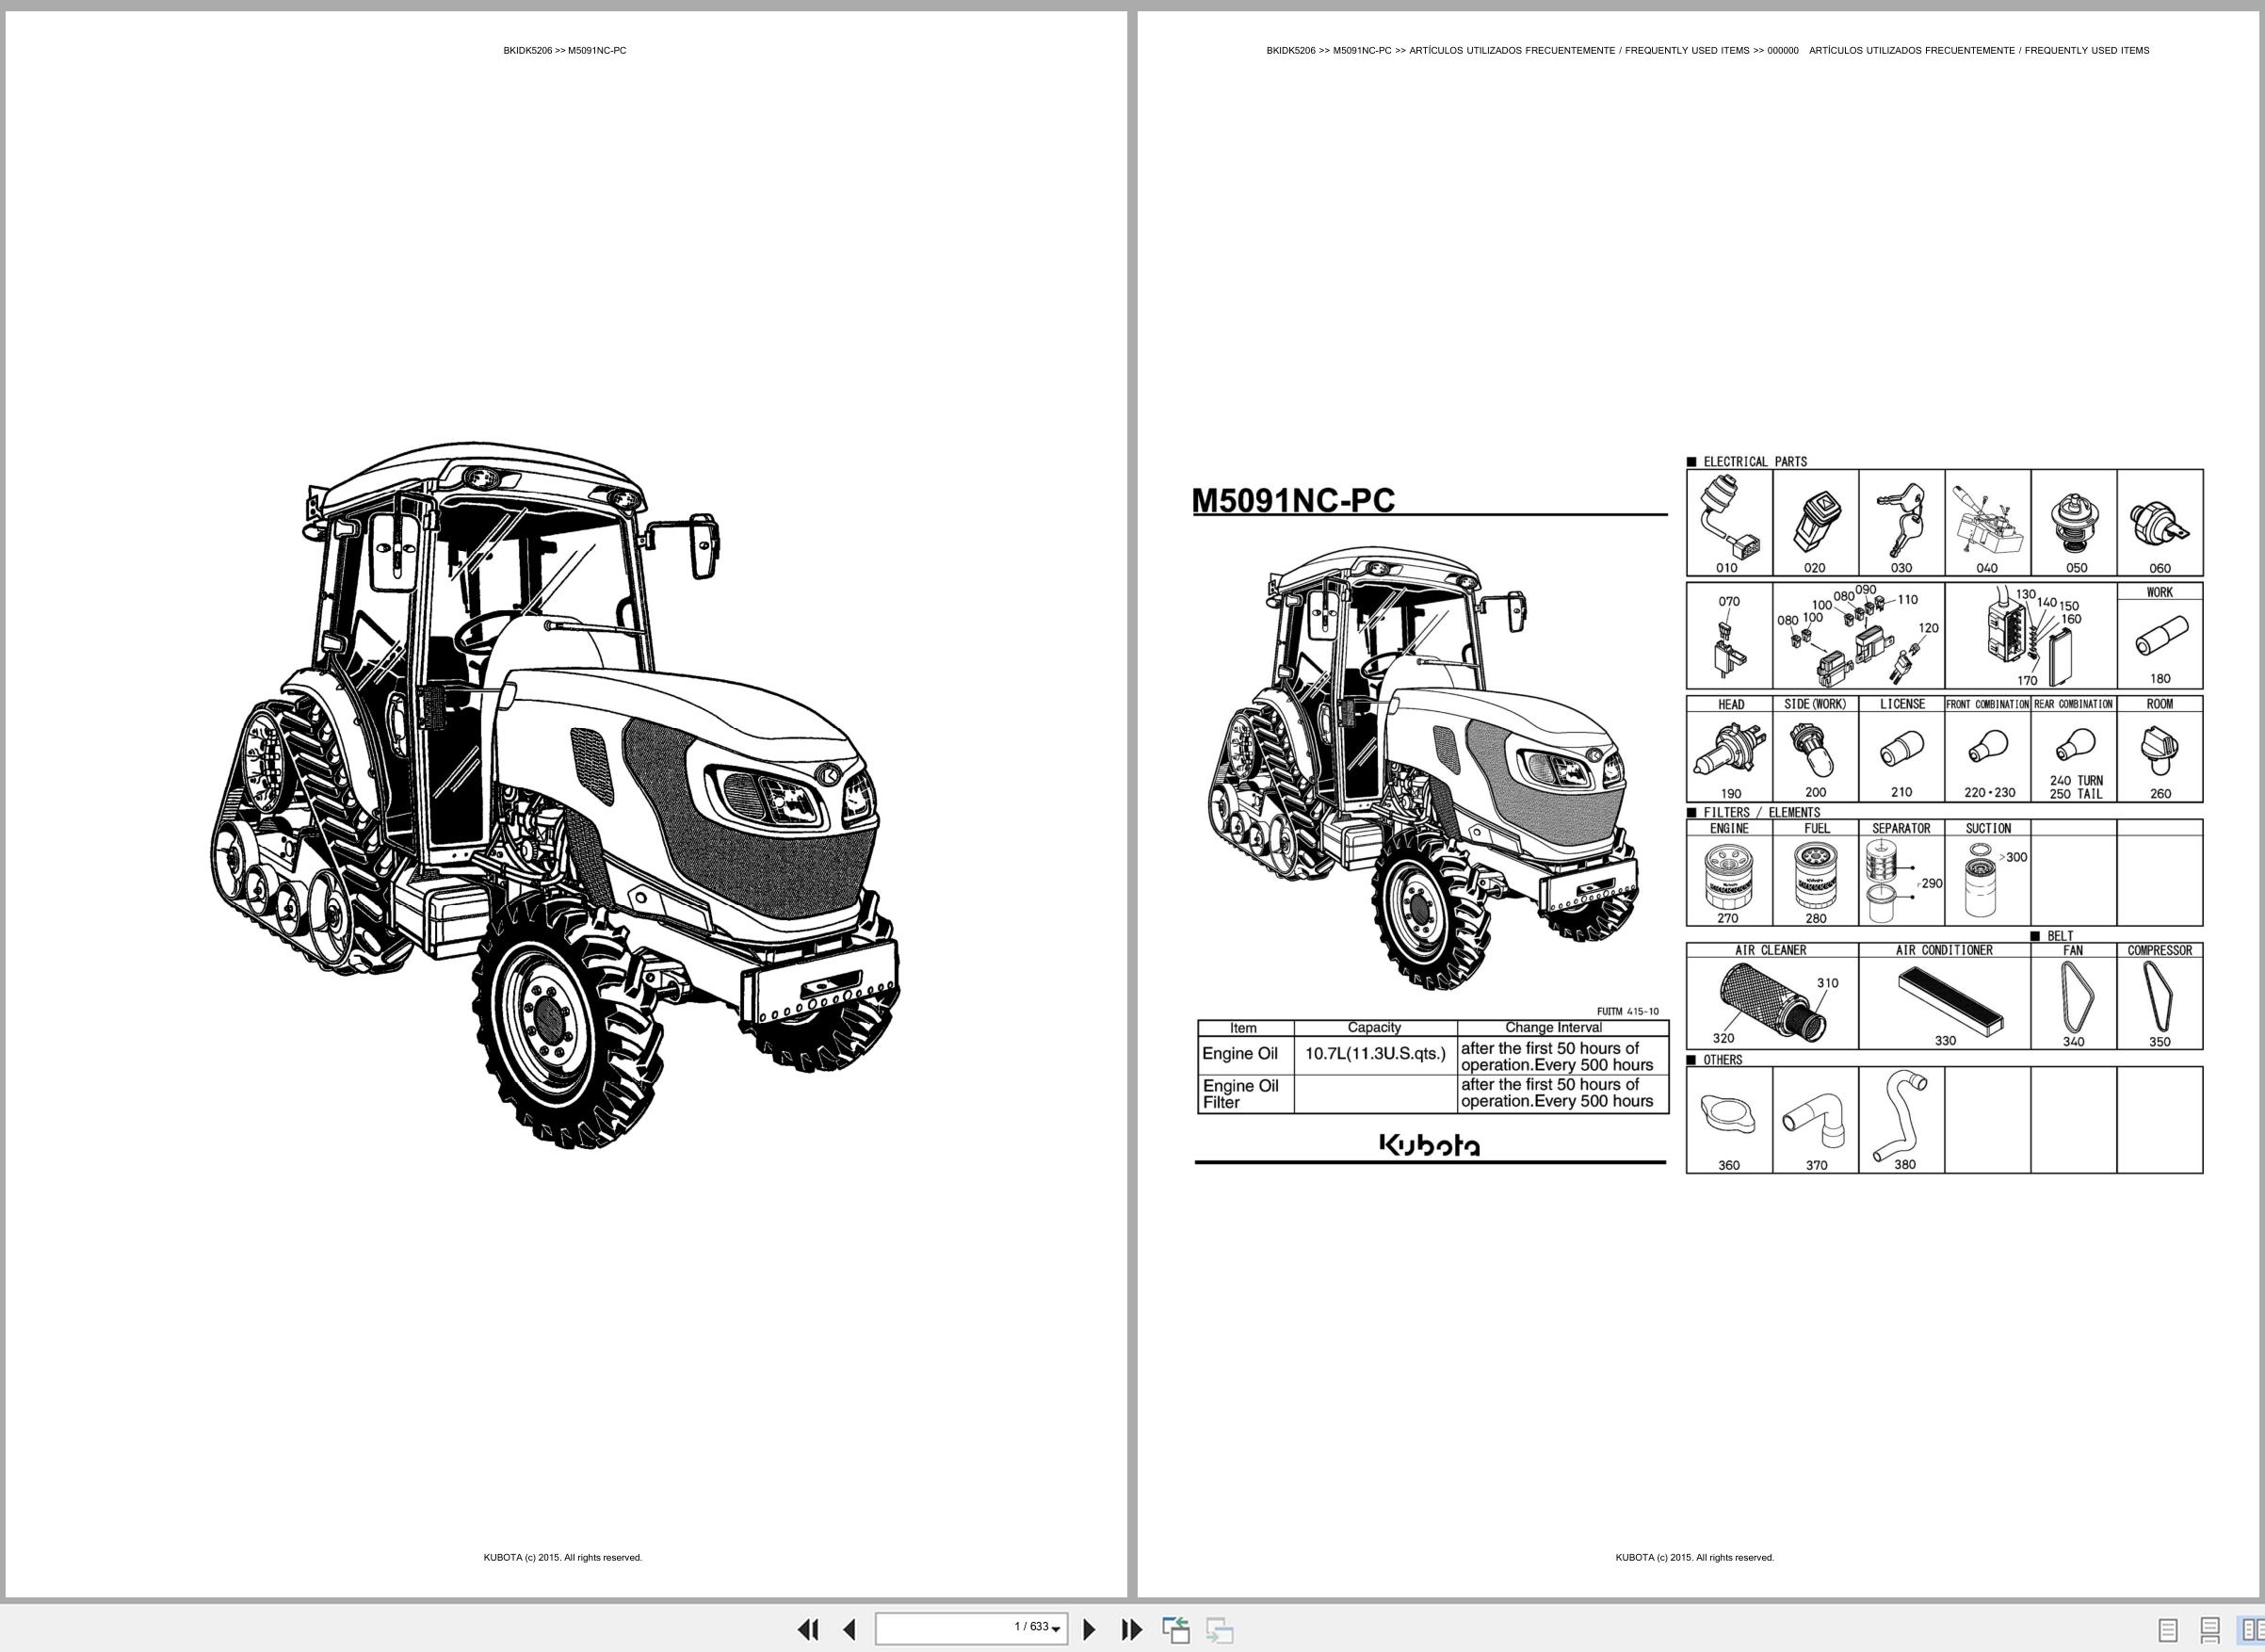The image size is (2265, 1652).
Task: Jump to the last page
Action: click(1131, 1630)
